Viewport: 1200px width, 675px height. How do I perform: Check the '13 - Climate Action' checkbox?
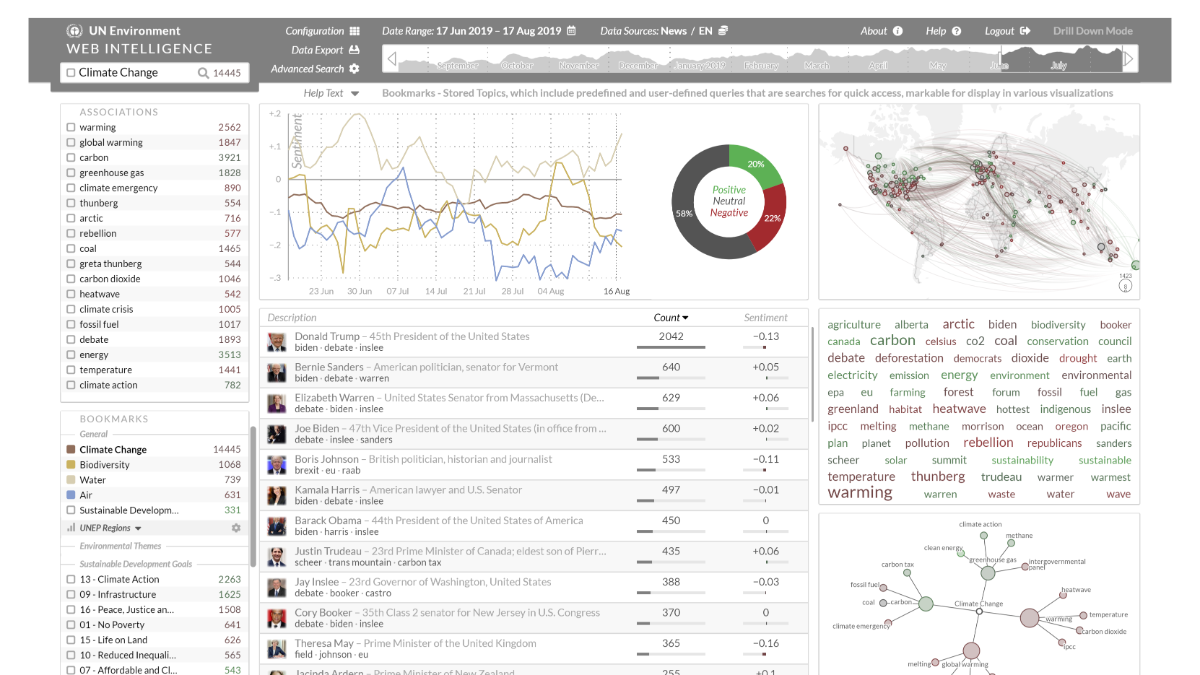pos(70,580)
